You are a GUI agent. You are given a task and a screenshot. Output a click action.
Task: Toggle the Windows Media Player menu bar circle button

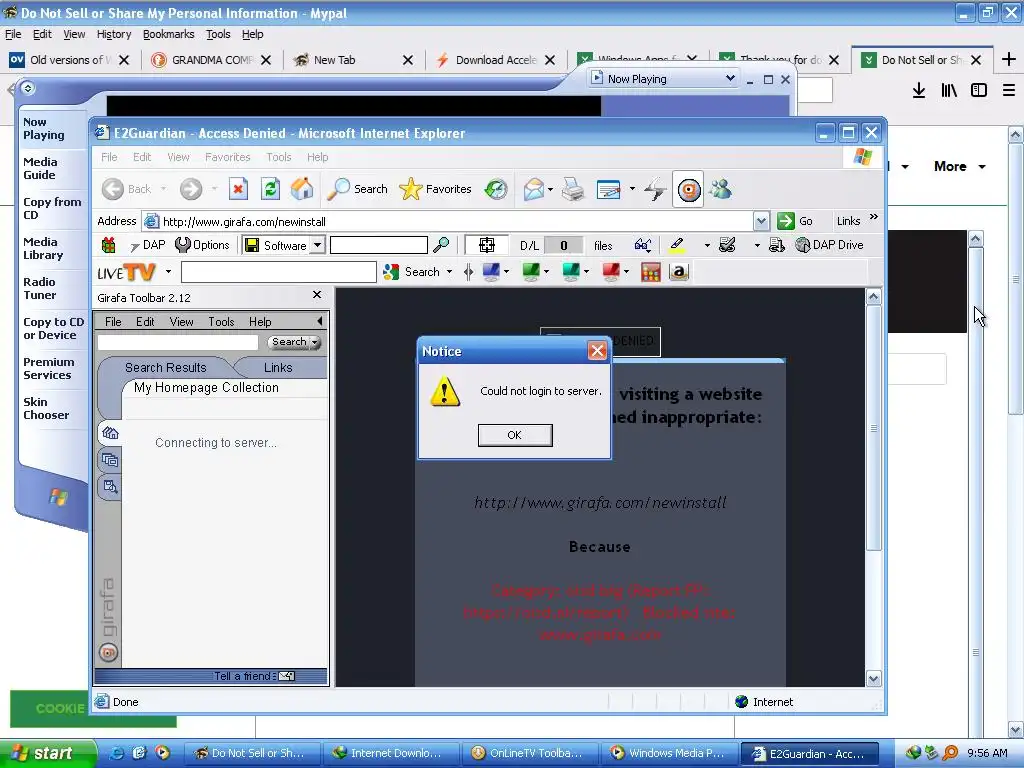[27, 88]
